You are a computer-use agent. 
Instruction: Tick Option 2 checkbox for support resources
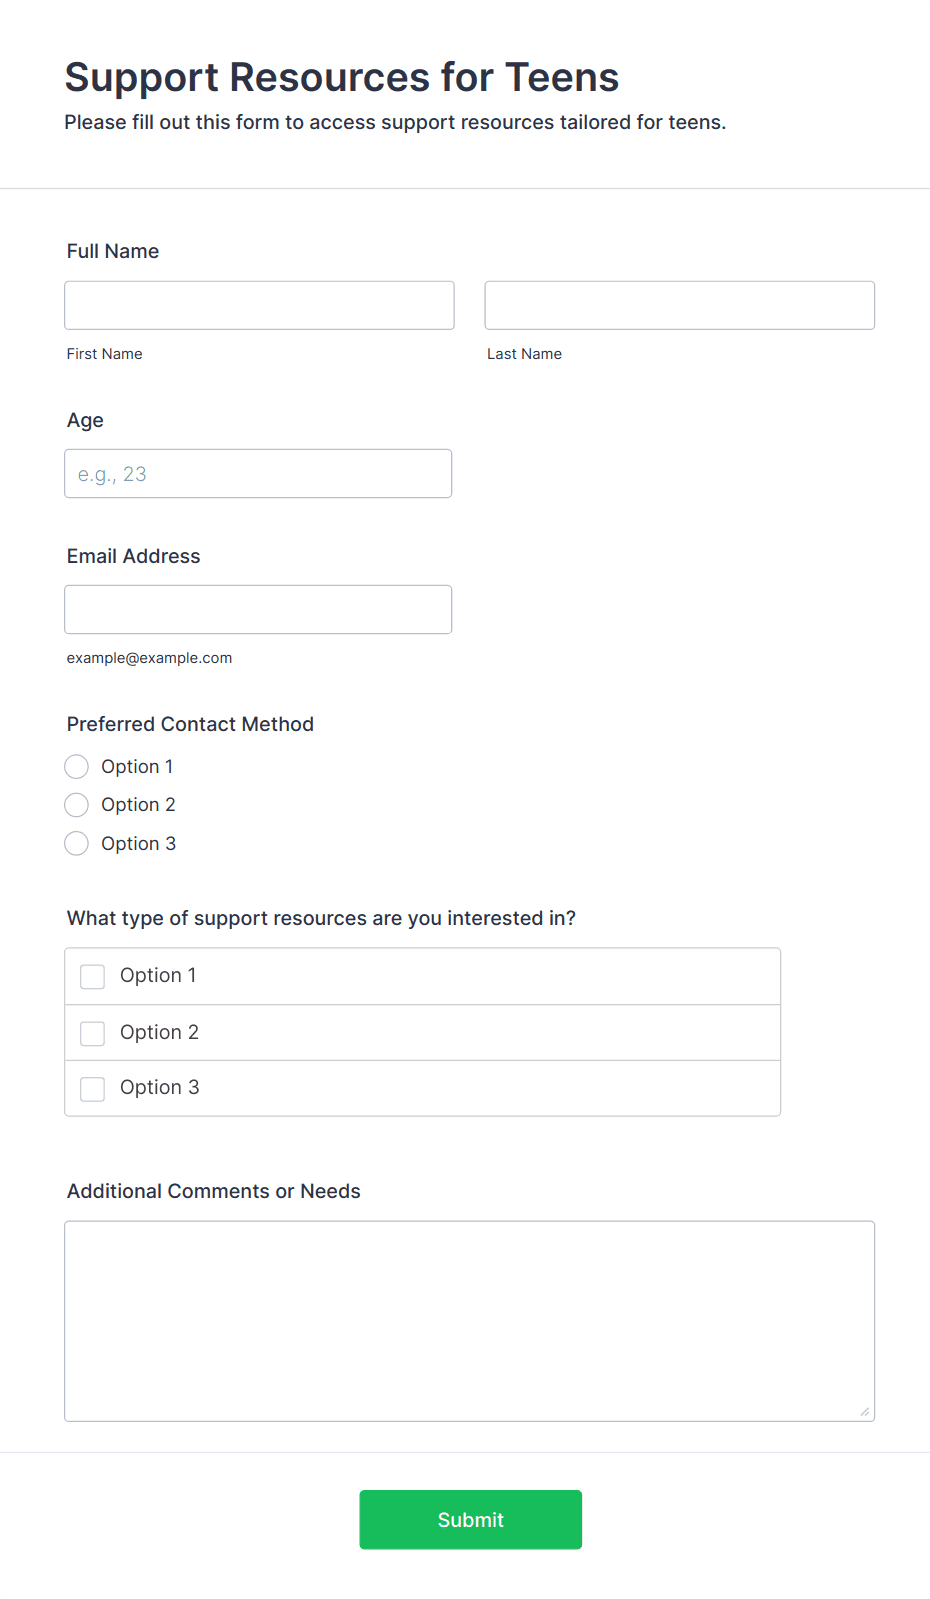(x=93, y=1033)
